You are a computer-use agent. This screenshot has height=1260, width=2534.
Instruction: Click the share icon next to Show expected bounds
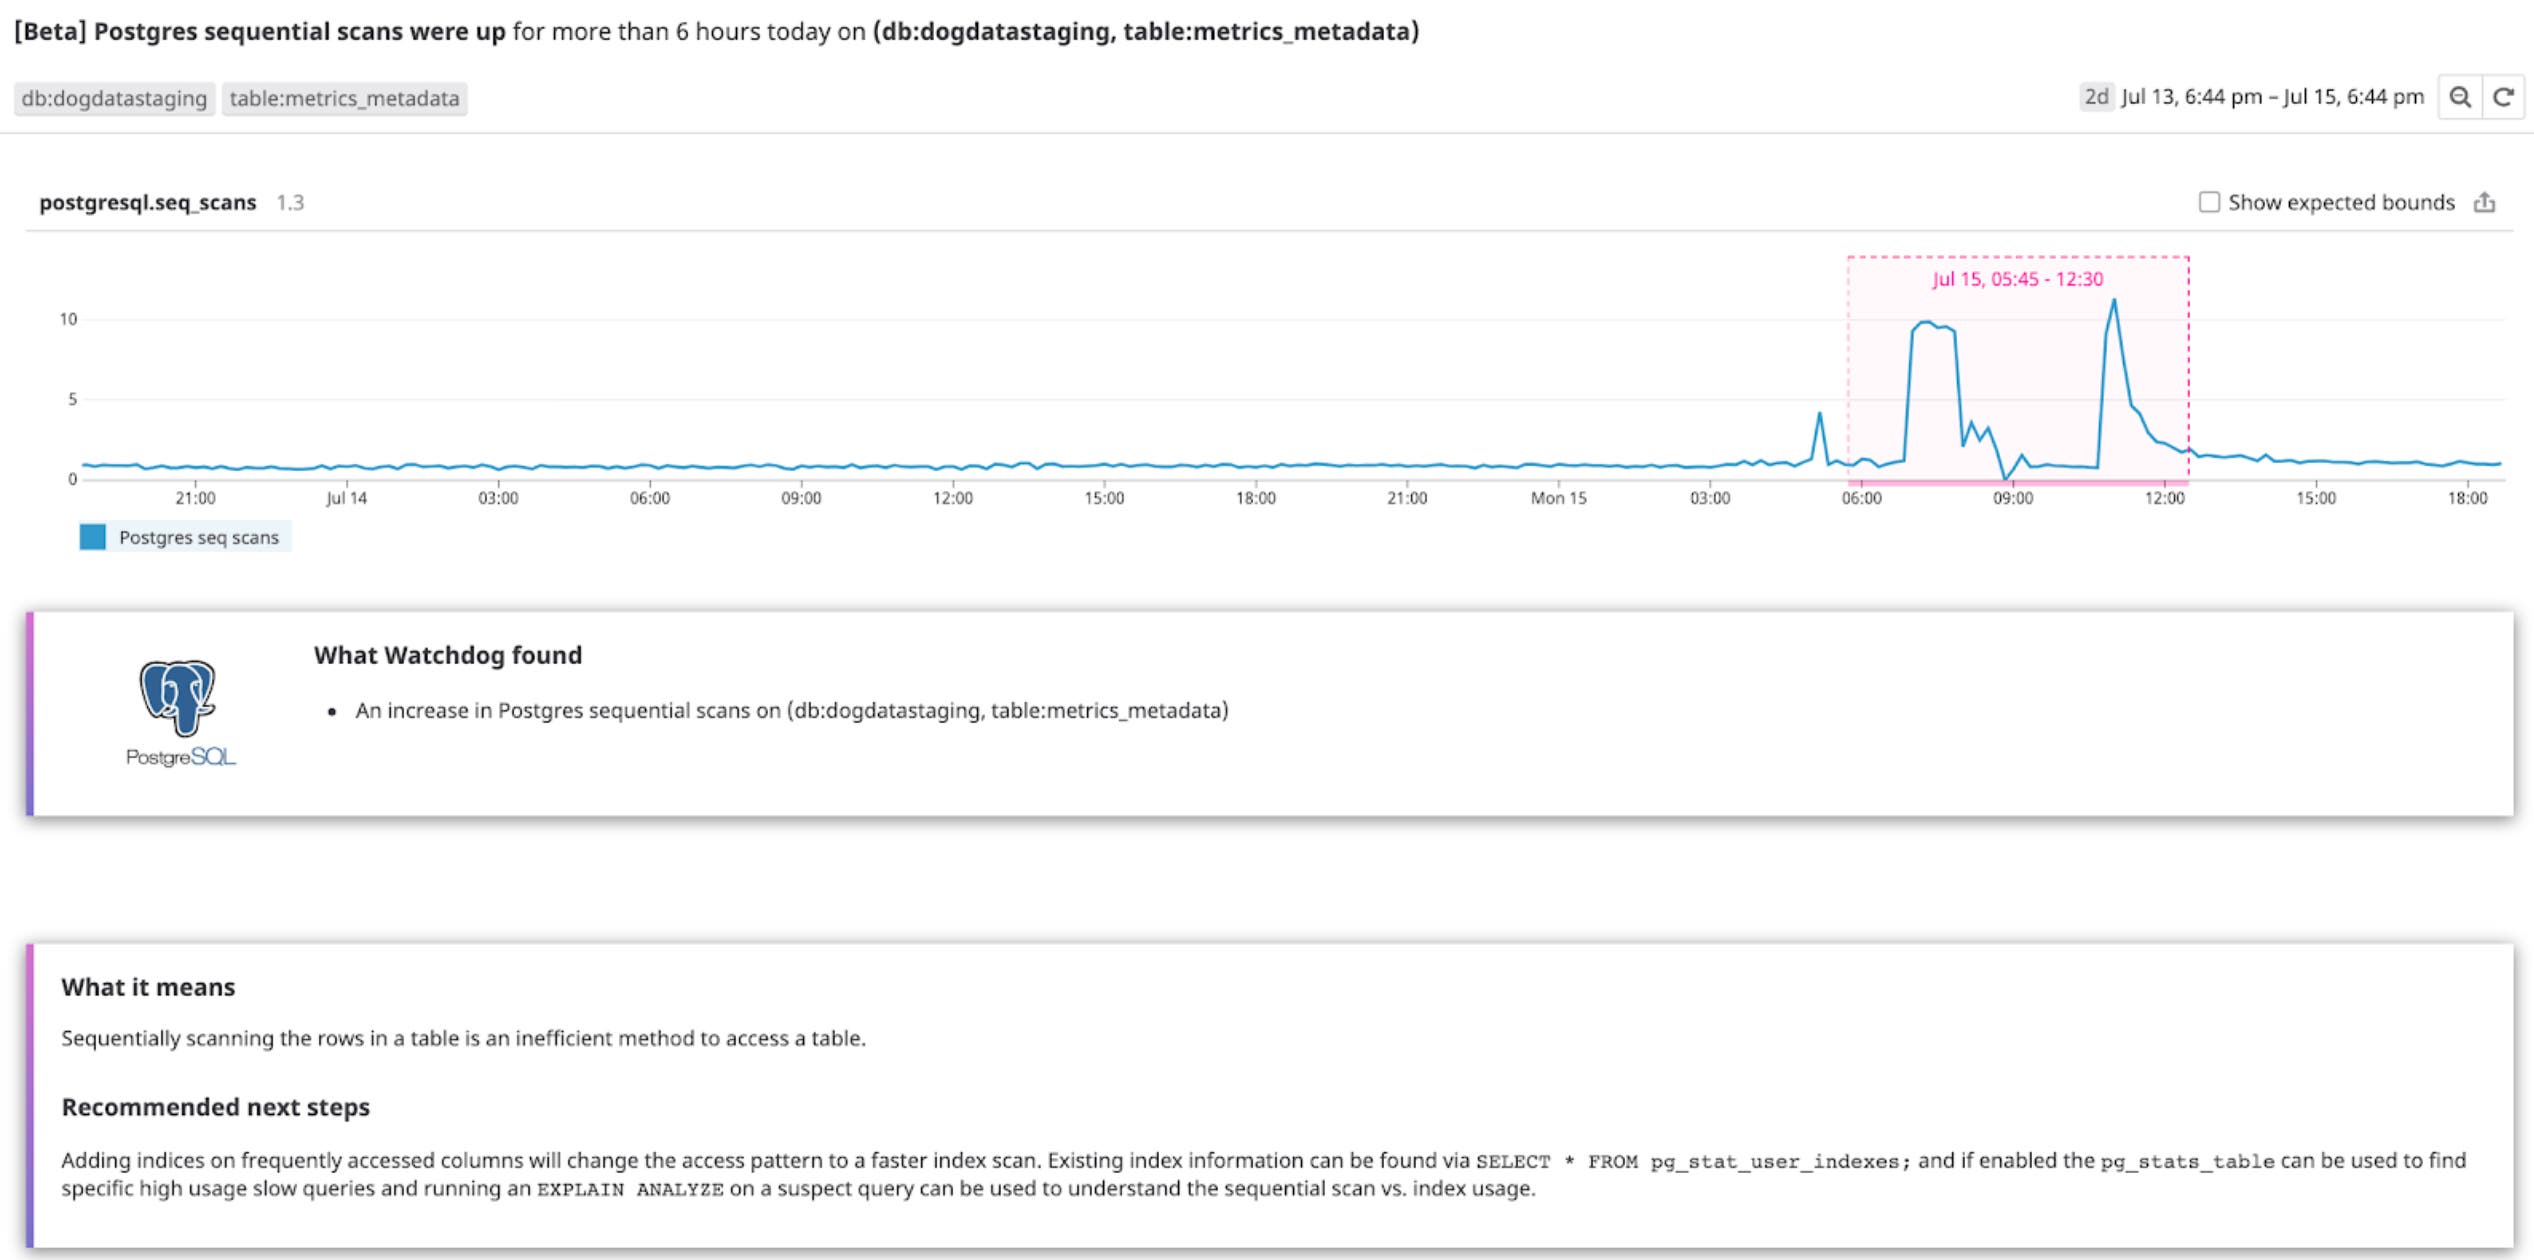point(2487,201)
